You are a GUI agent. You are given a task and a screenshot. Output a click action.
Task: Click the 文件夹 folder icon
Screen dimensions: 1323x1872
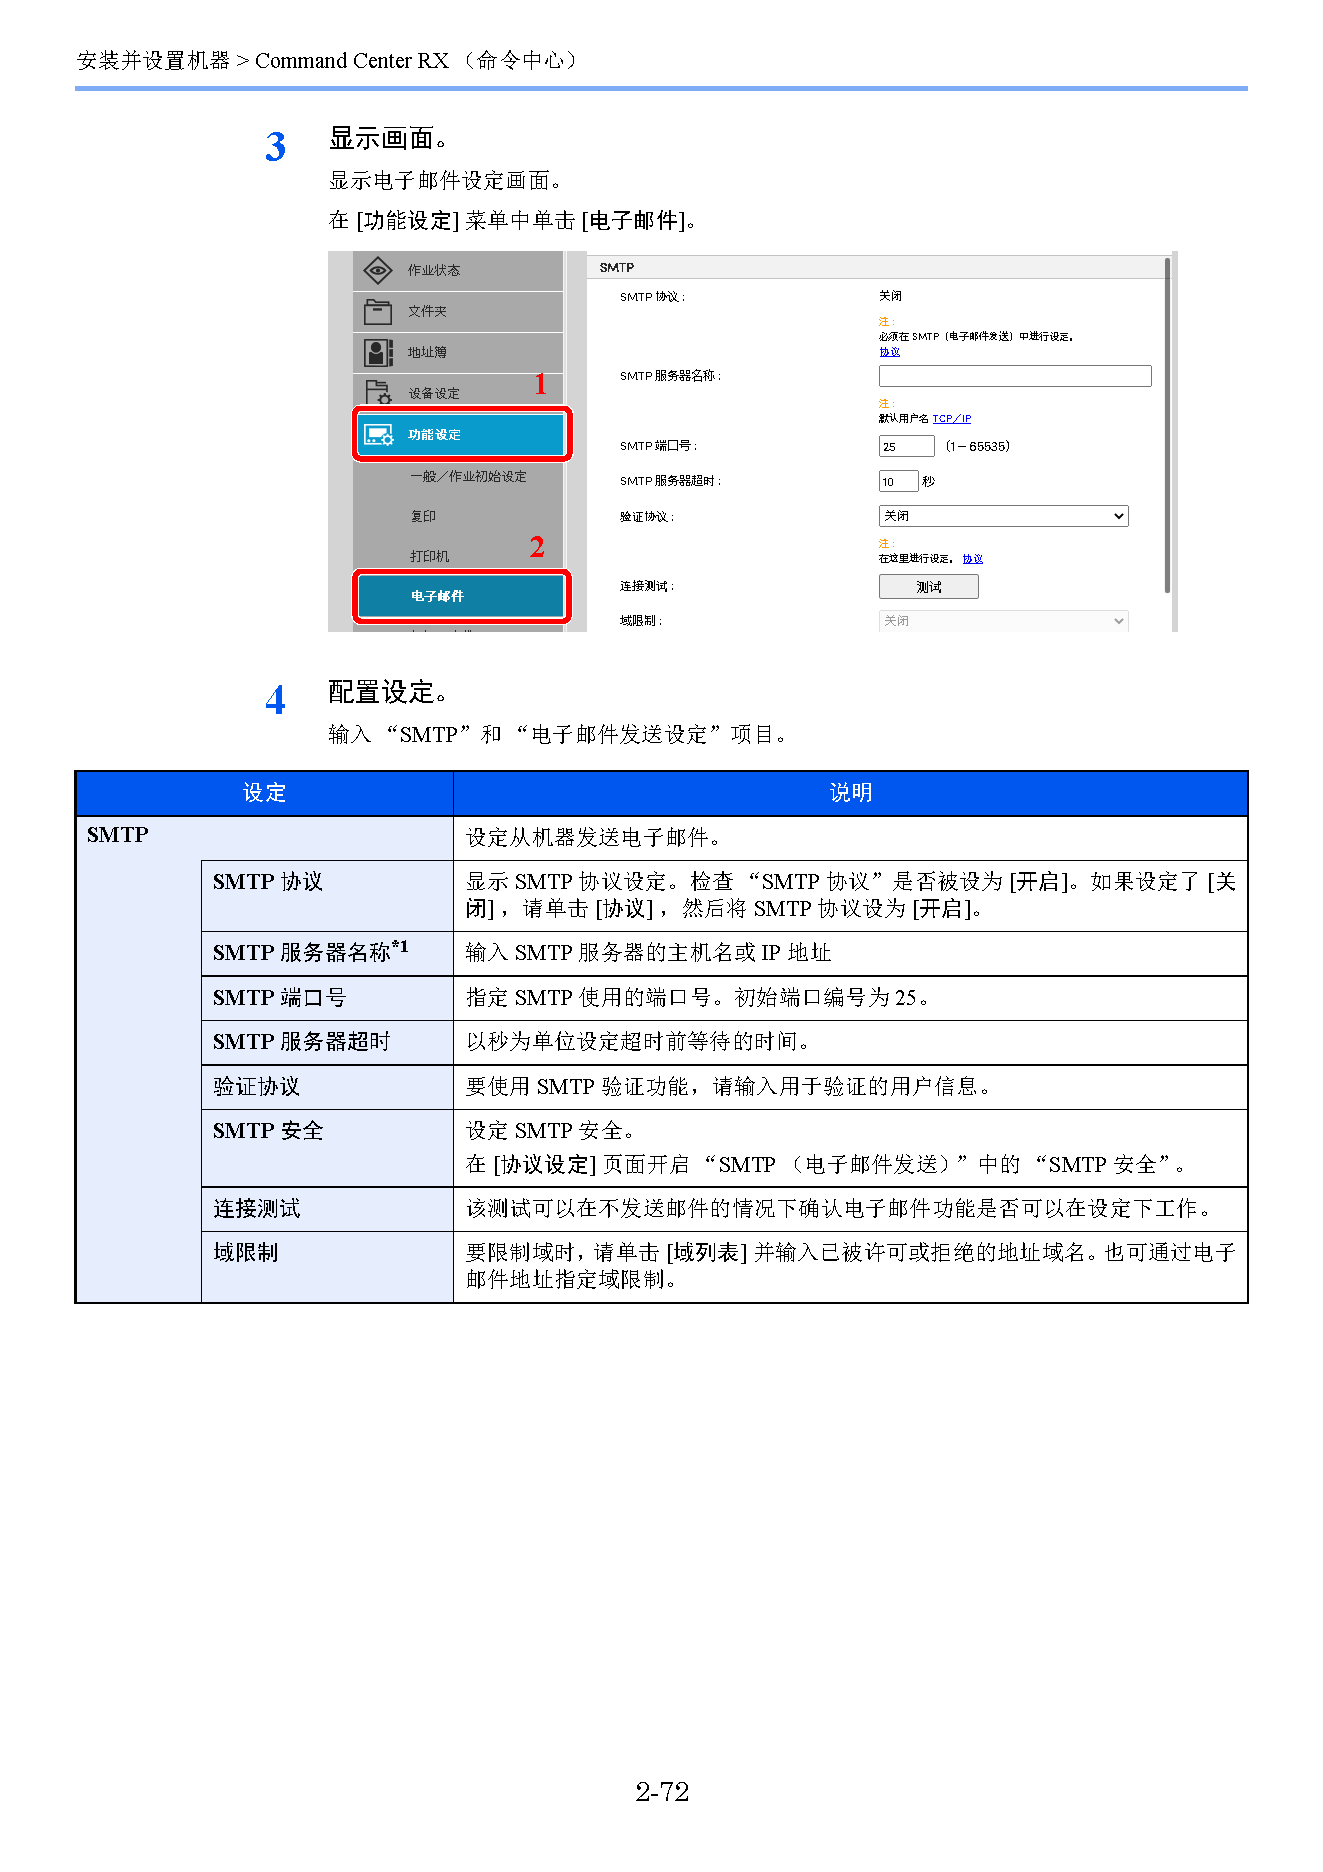[x=377, y=312]
